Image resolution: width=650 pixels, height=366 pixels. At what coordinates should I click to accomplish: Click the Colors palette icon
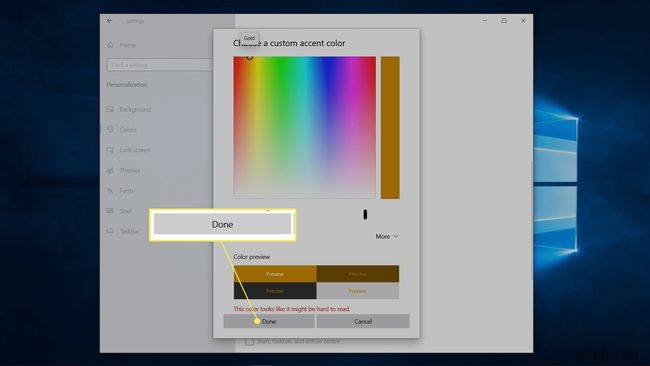110,130
